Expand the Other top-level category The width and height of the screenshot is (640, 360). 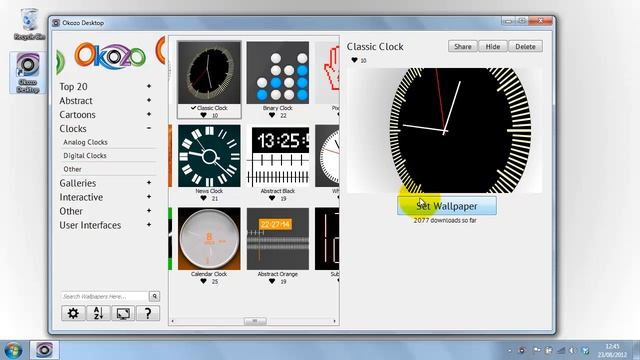click(149, 211)
